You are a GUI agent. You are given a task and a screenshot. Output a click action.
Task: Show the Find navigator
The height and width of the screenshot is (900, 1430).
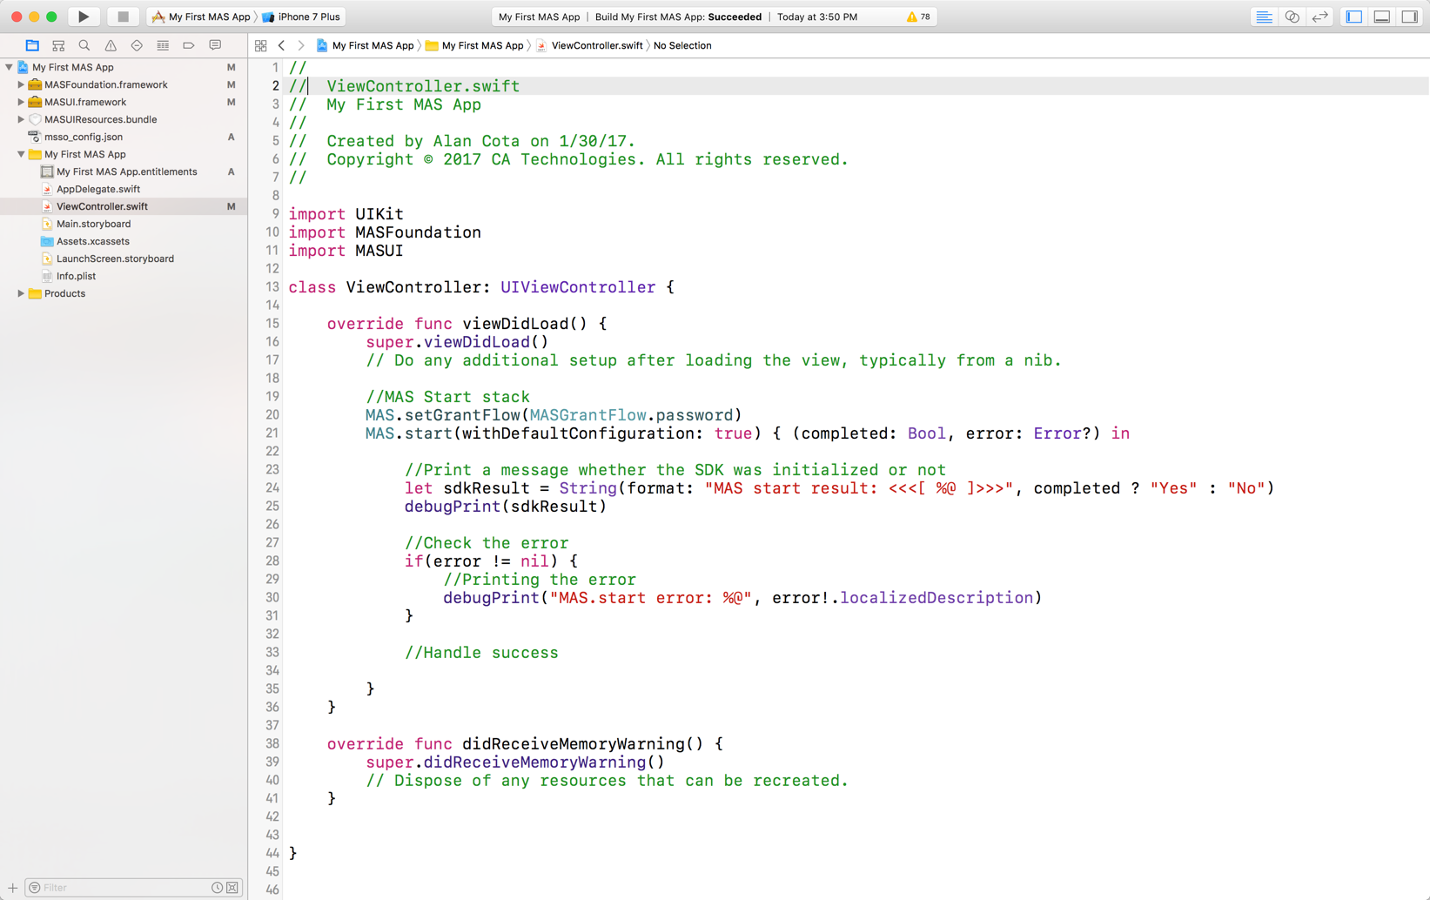tap(84, 46)
